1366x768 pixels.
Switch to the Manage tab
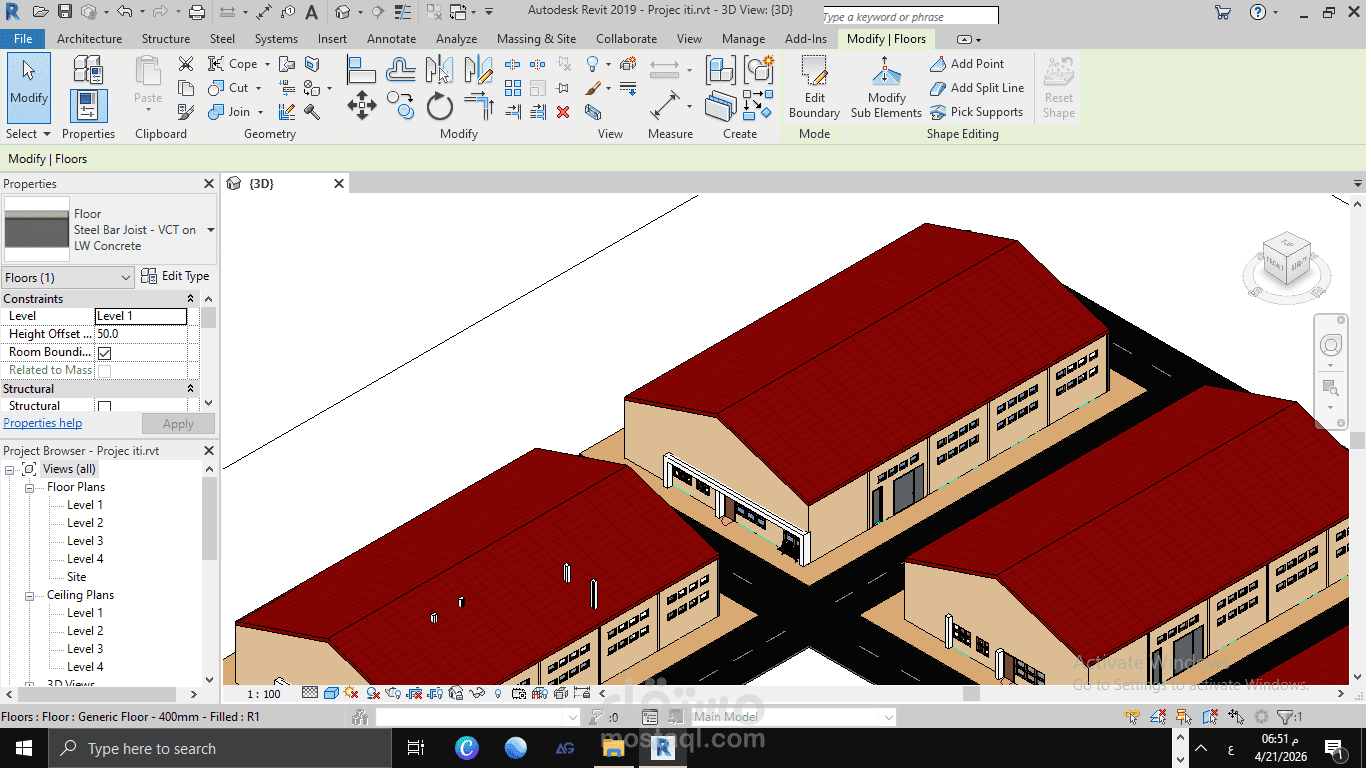pyautogui.click(x=743, y=39)
